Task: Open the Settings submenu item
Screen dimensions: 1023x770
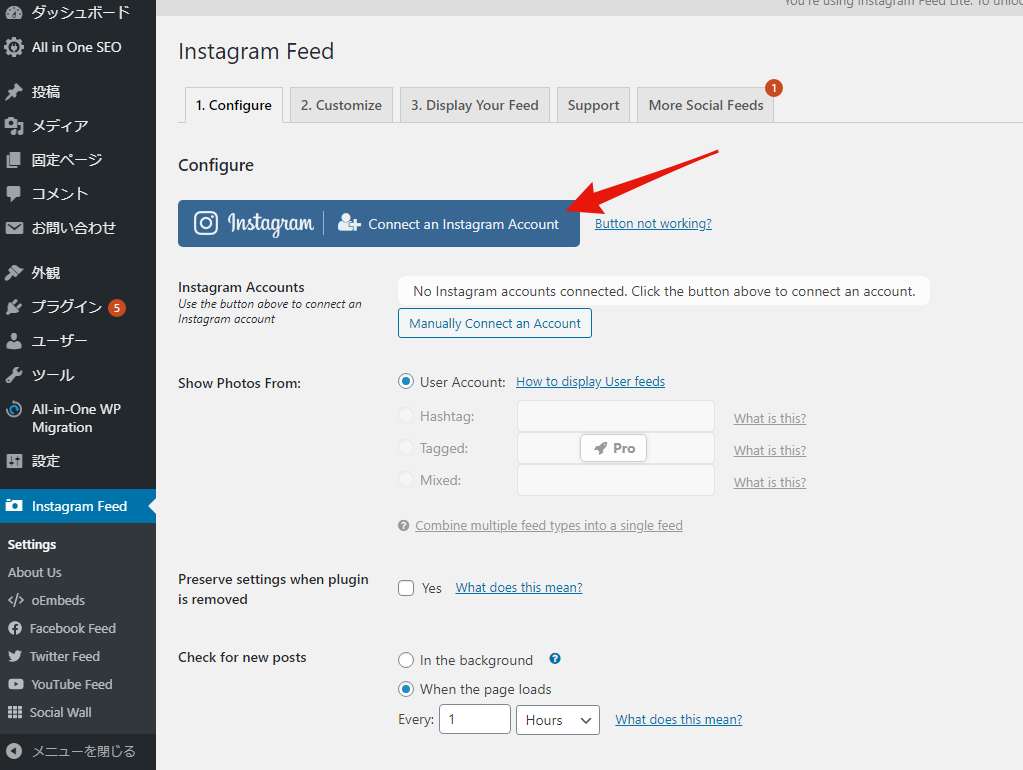Action: 32,544
